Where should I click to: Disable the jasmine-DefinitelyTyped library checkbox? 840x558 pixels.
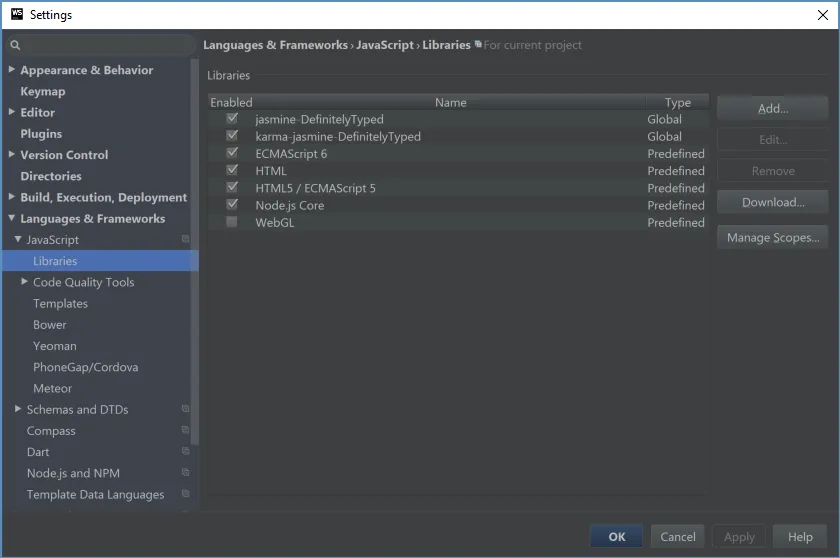[x=232, y=118]
